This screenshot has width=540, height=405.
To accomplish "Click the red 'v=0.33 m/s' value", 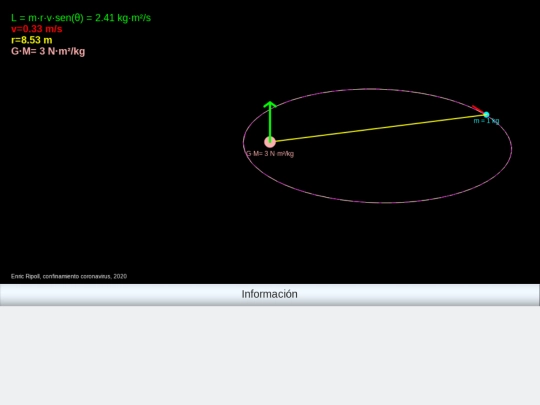I will [x=37, y=29].
